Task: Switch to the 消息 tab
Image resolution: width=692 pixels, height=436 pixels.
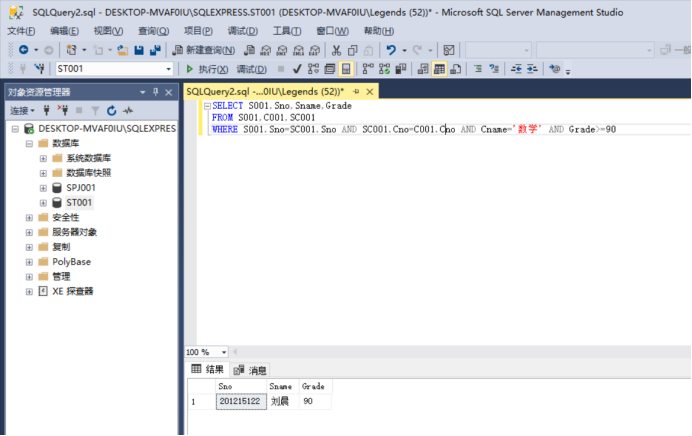Action: [250, 370]
